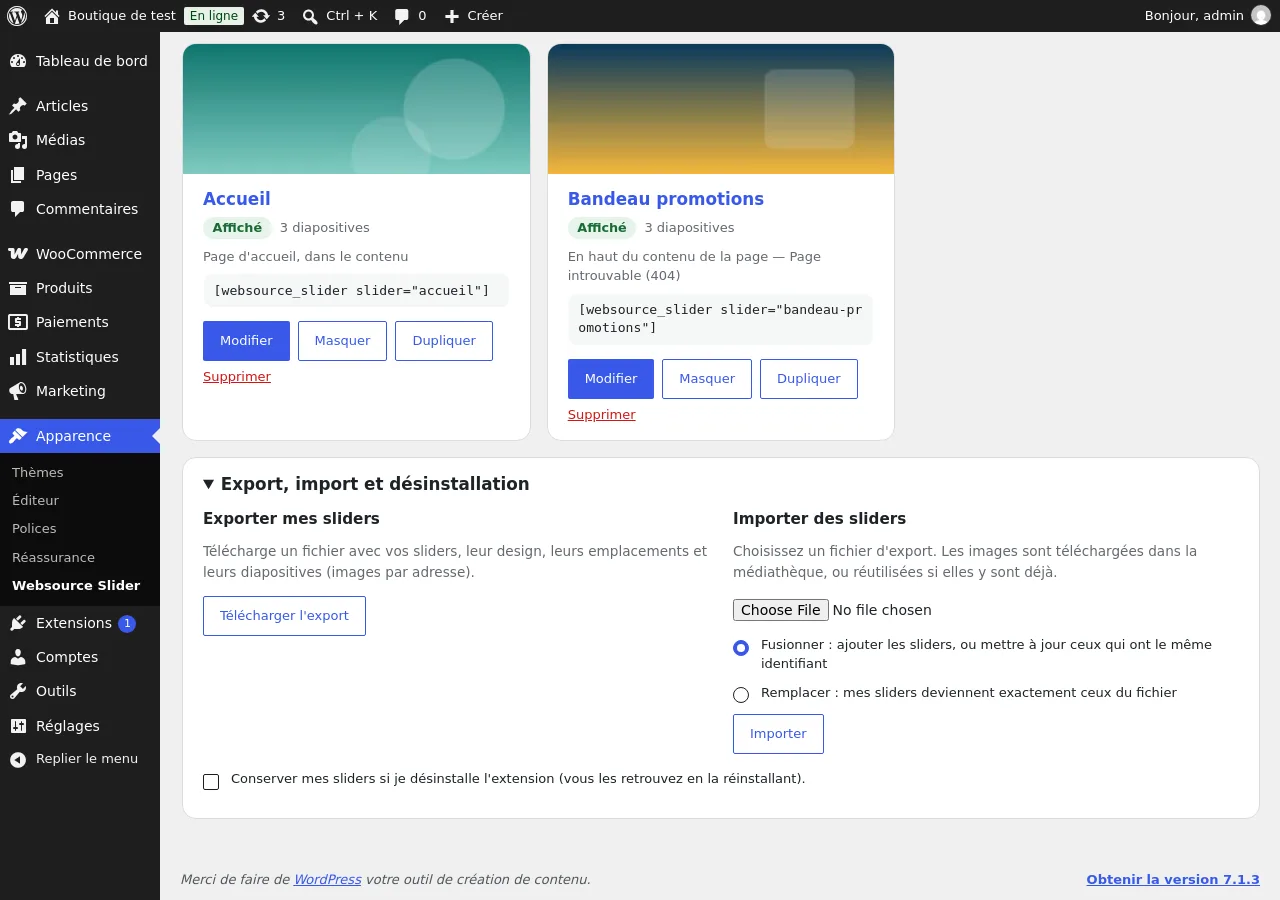
Task: Click the Choose File input
Action: coord(832,610)
